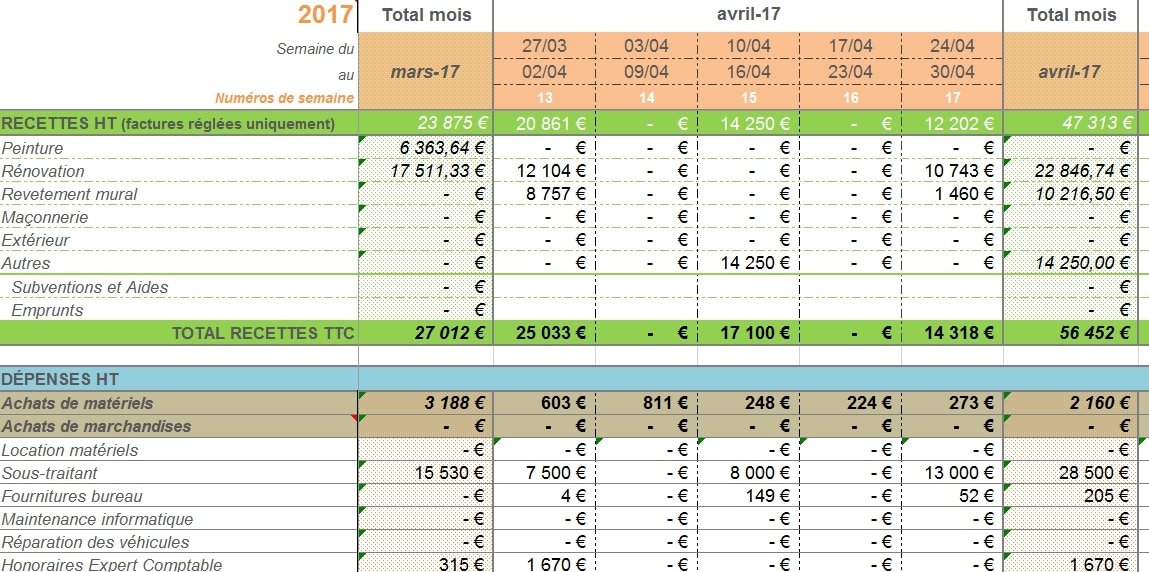Click the orange 2017 year cell
The width and height of the screenshot is (1149, 572).
pos(325,15)
